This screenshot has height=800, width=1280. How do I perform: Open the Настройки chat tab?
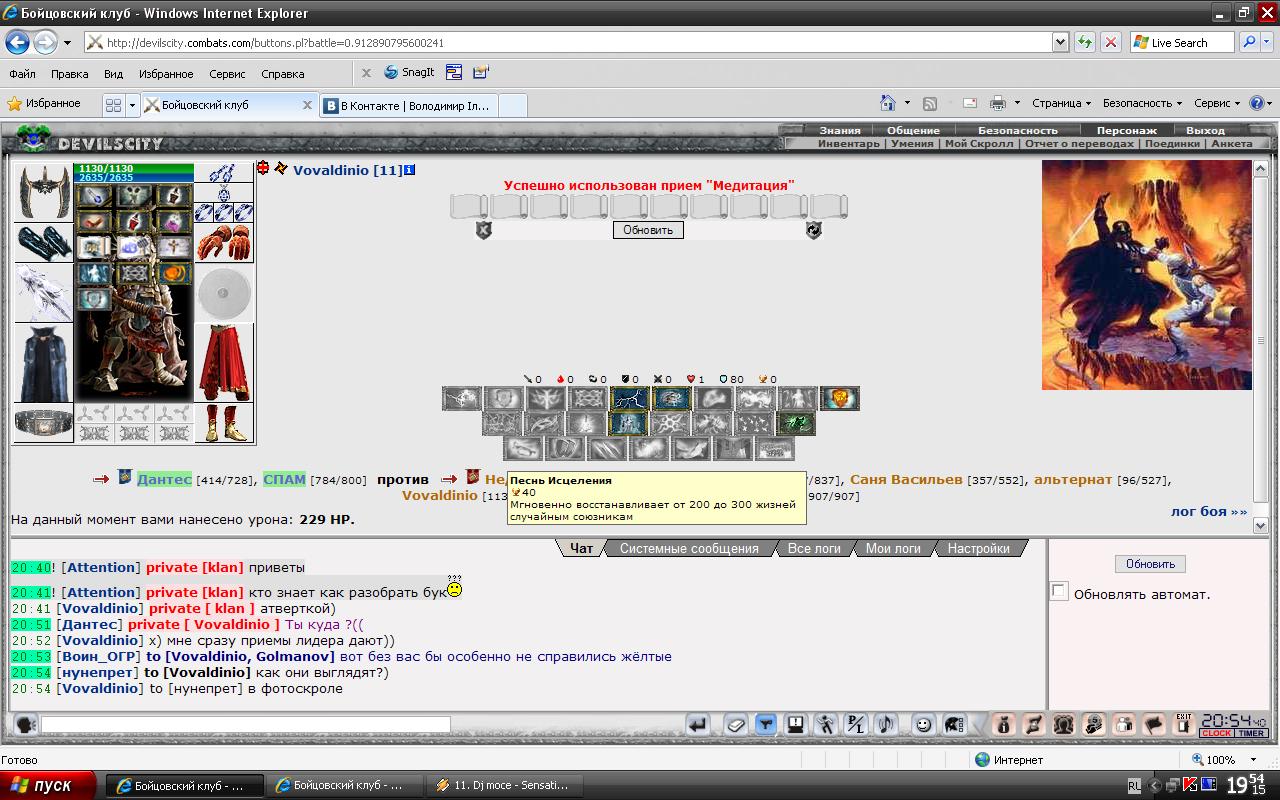point(978,548)
